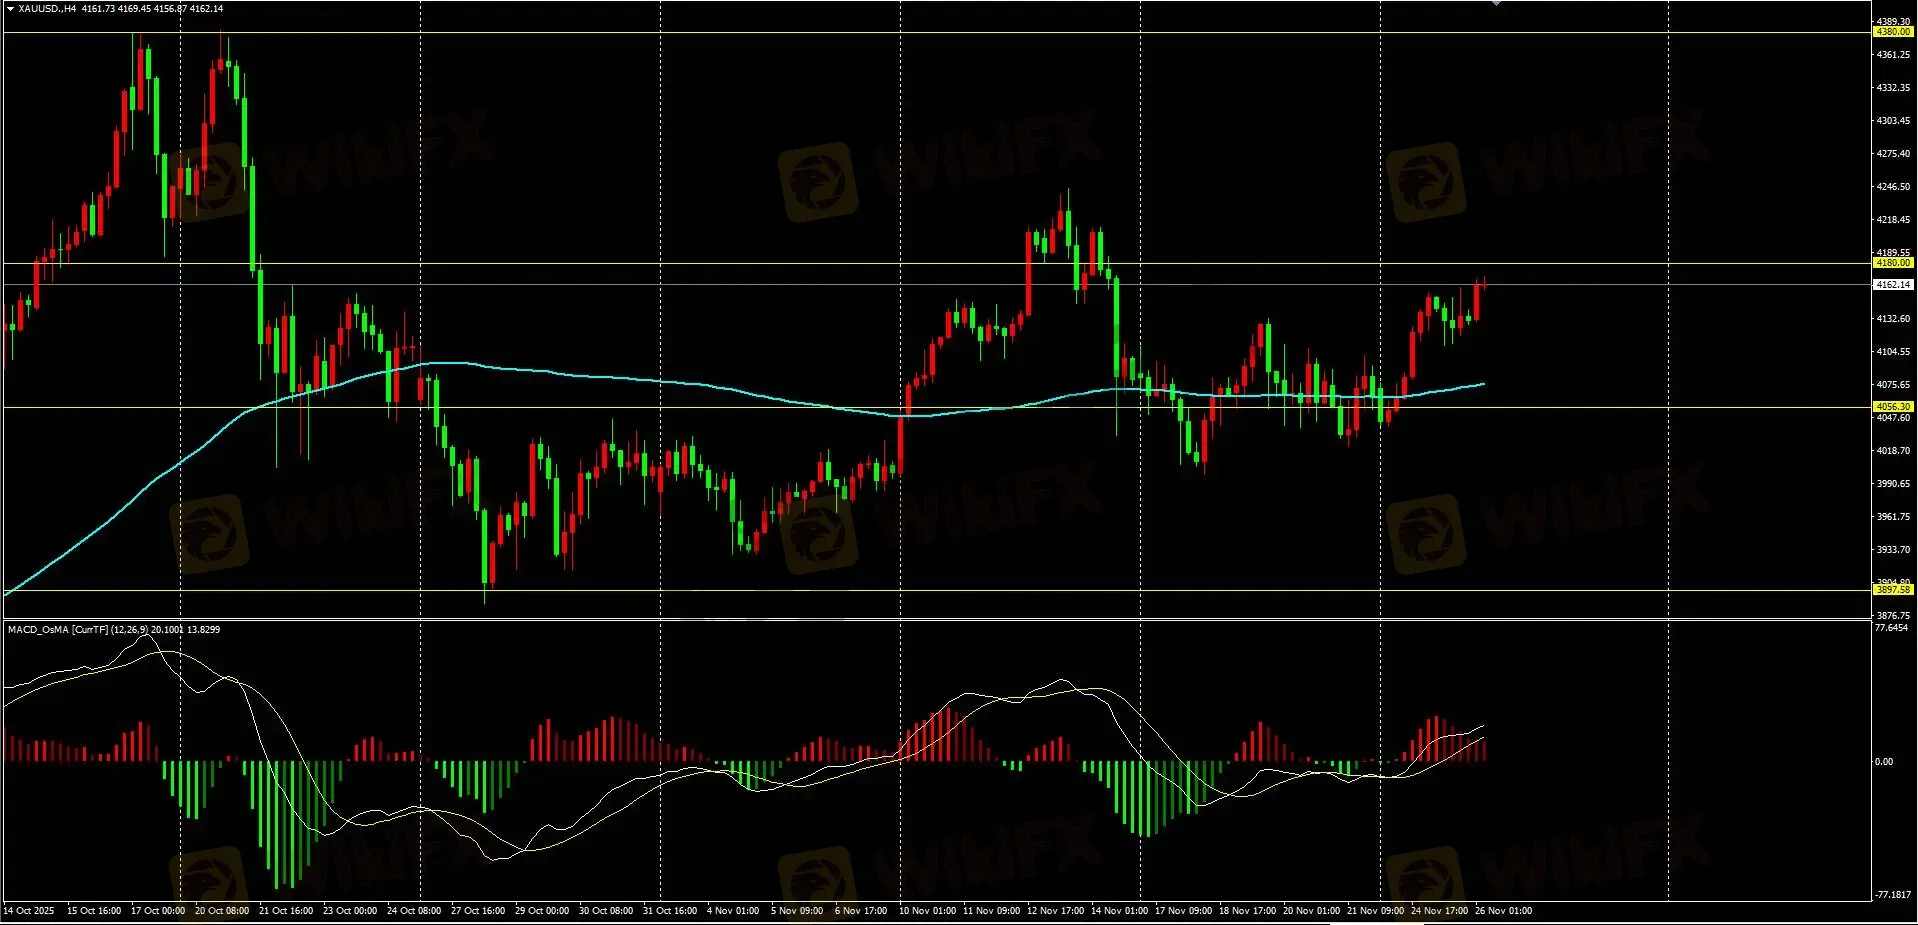Click the XAUUSD,H4 chart title text
The width and height of the screenshot is (1918, 925).
(47, 9)
